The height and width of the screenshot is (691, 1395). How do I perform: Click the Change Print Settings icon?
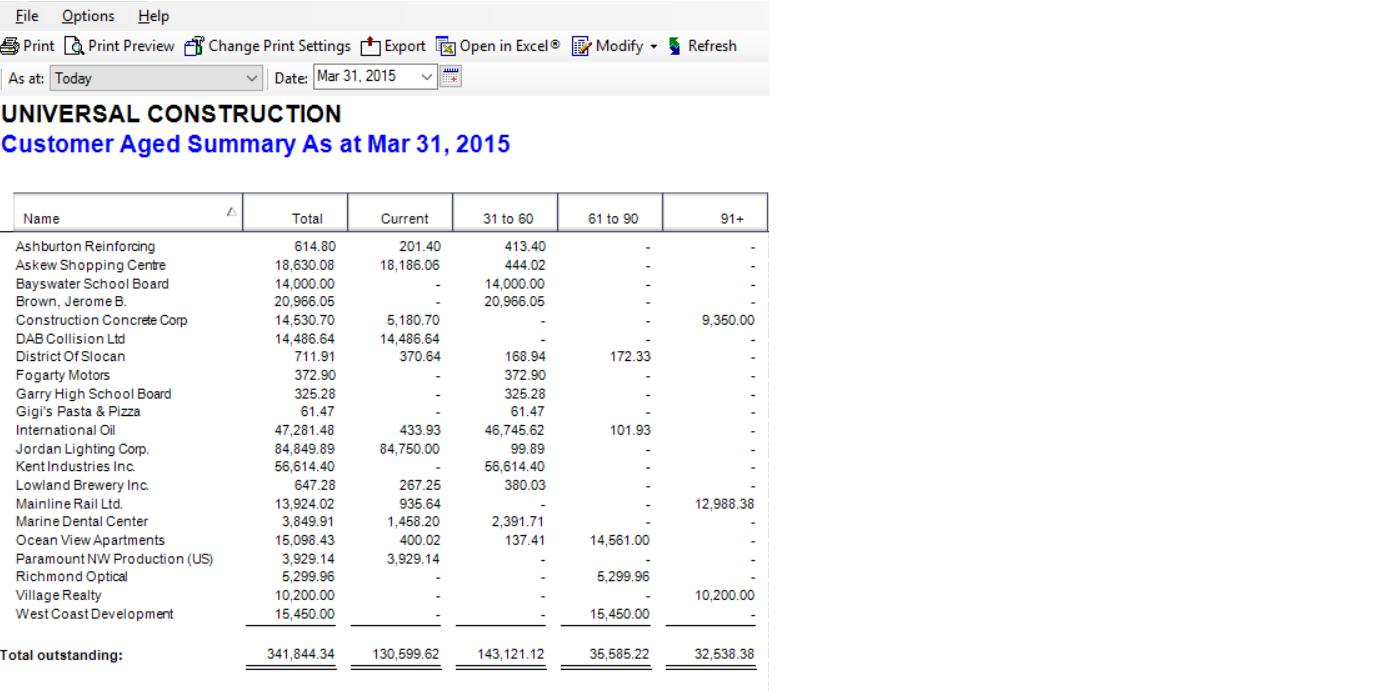pyautogui.click(x=194, y=46)
